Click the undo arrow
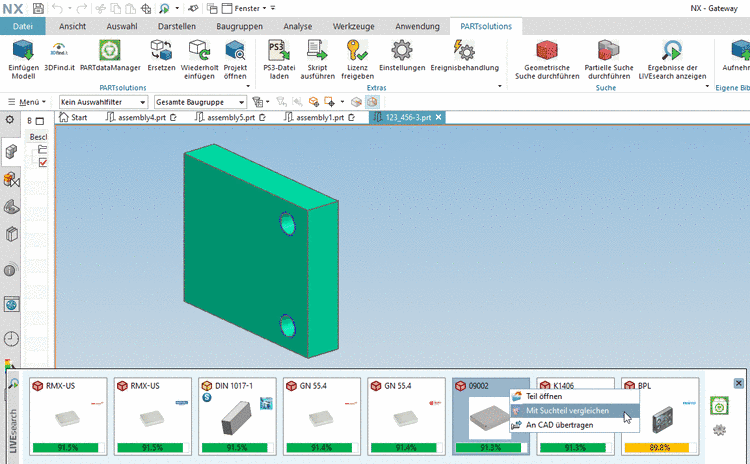 tap(57, 8)
